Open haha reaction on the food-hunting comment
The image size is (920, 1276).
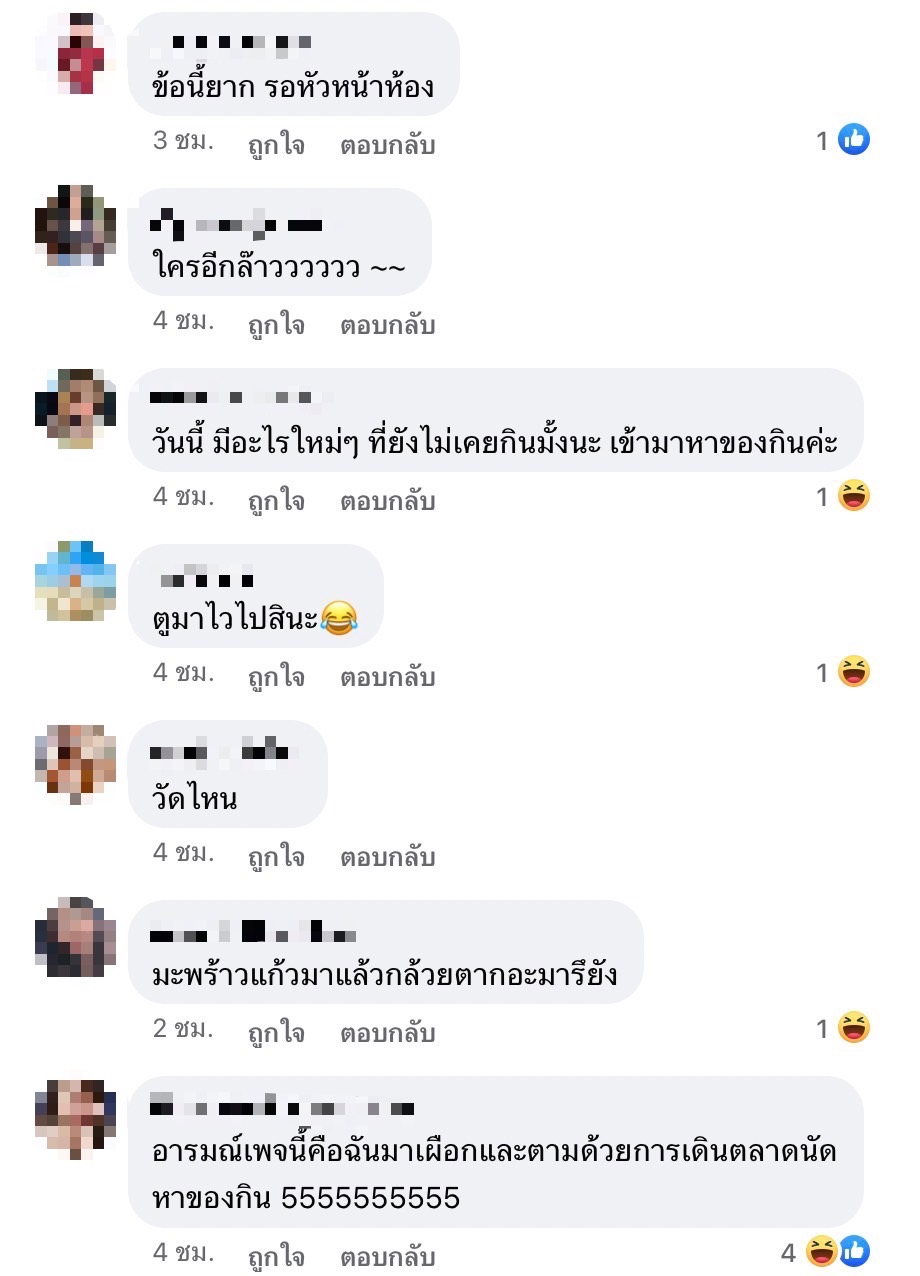pyautogui.click(x=854, y=495)
